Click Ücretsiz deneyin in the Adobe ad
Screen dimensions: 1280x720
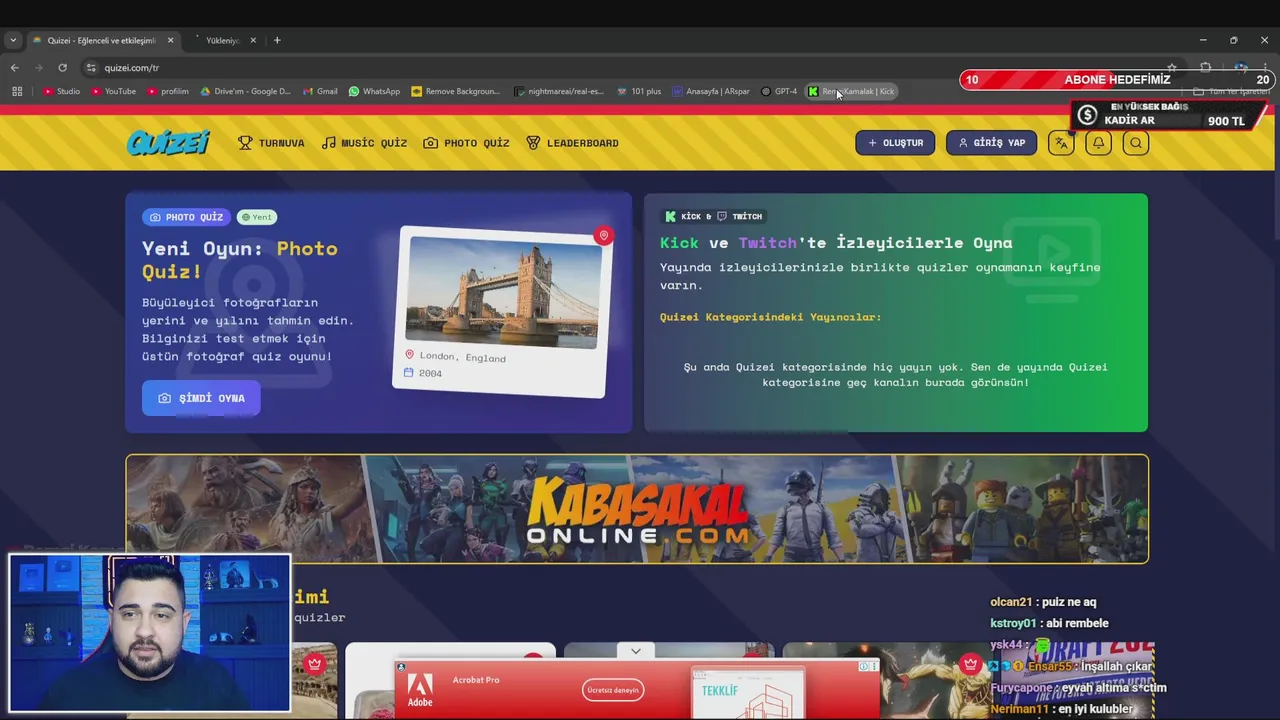pos(613,690)
